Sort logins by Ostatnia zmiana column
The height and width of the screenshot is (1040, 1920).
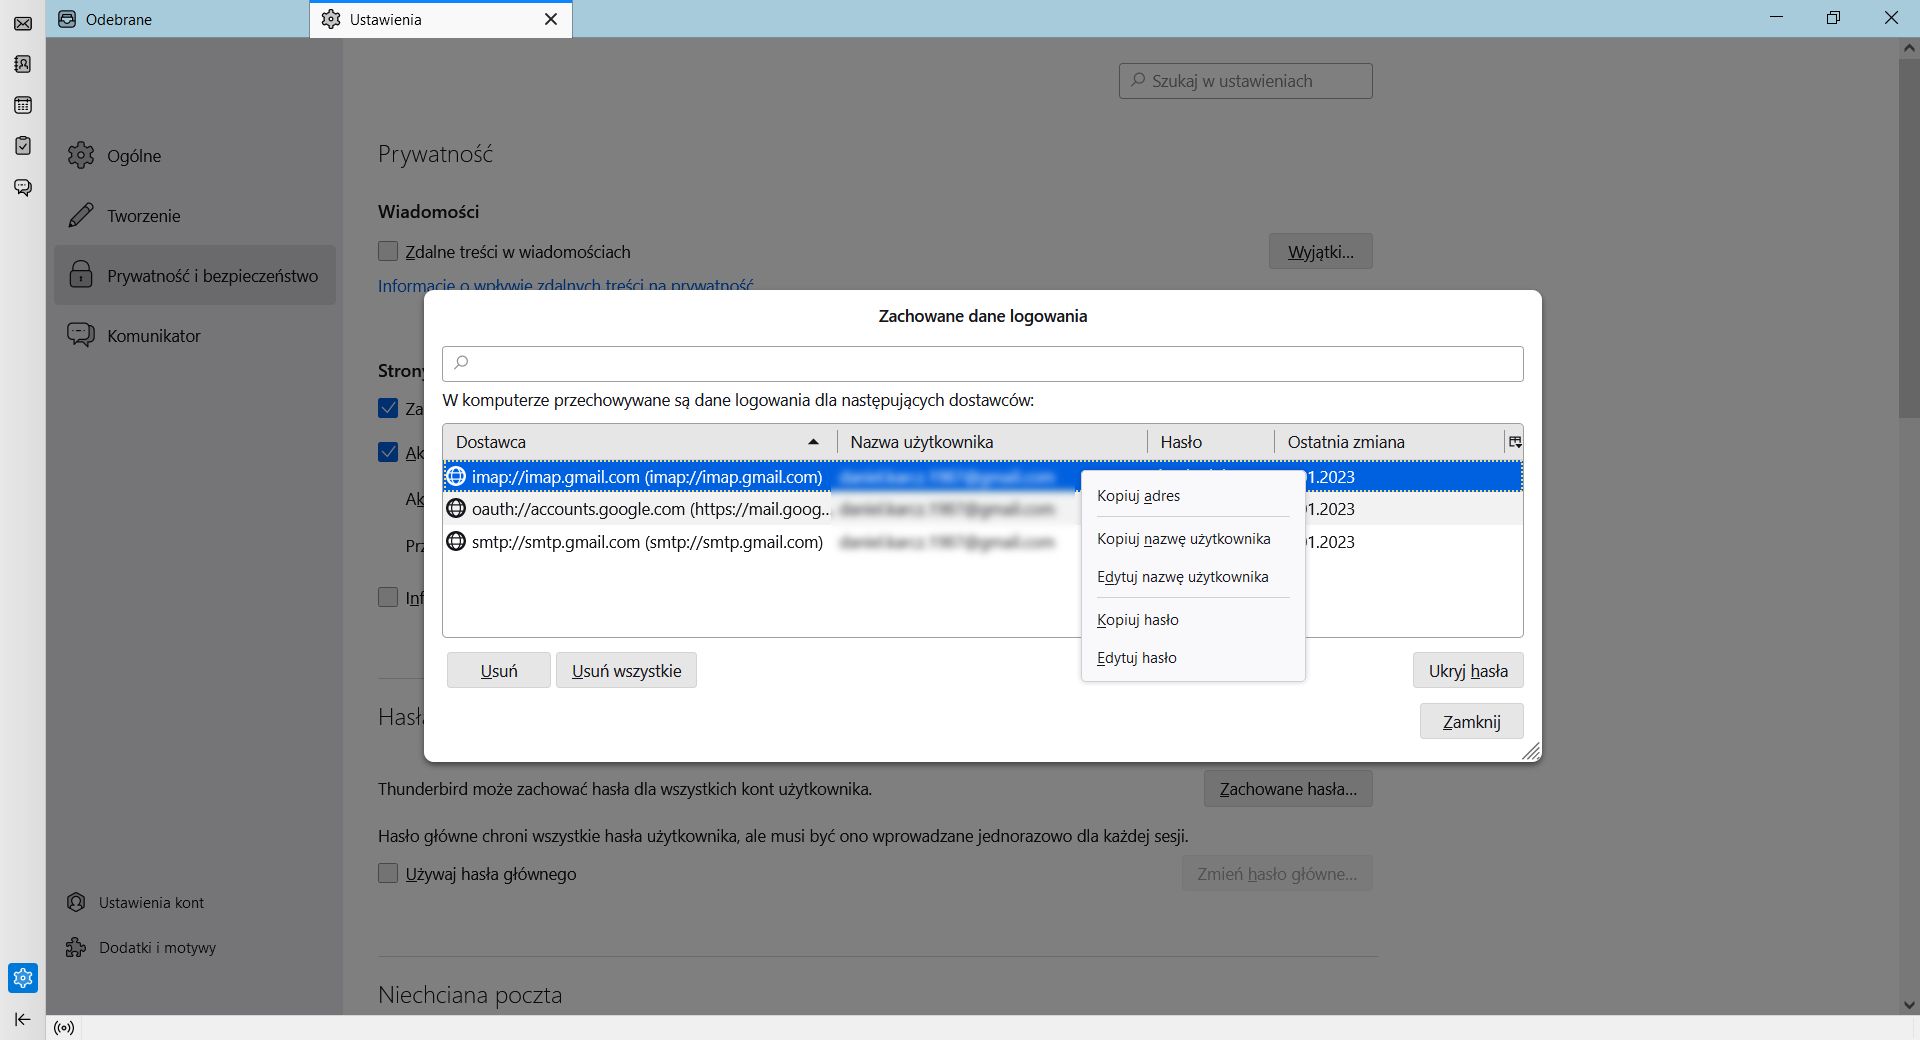[x=1389, y=442]
